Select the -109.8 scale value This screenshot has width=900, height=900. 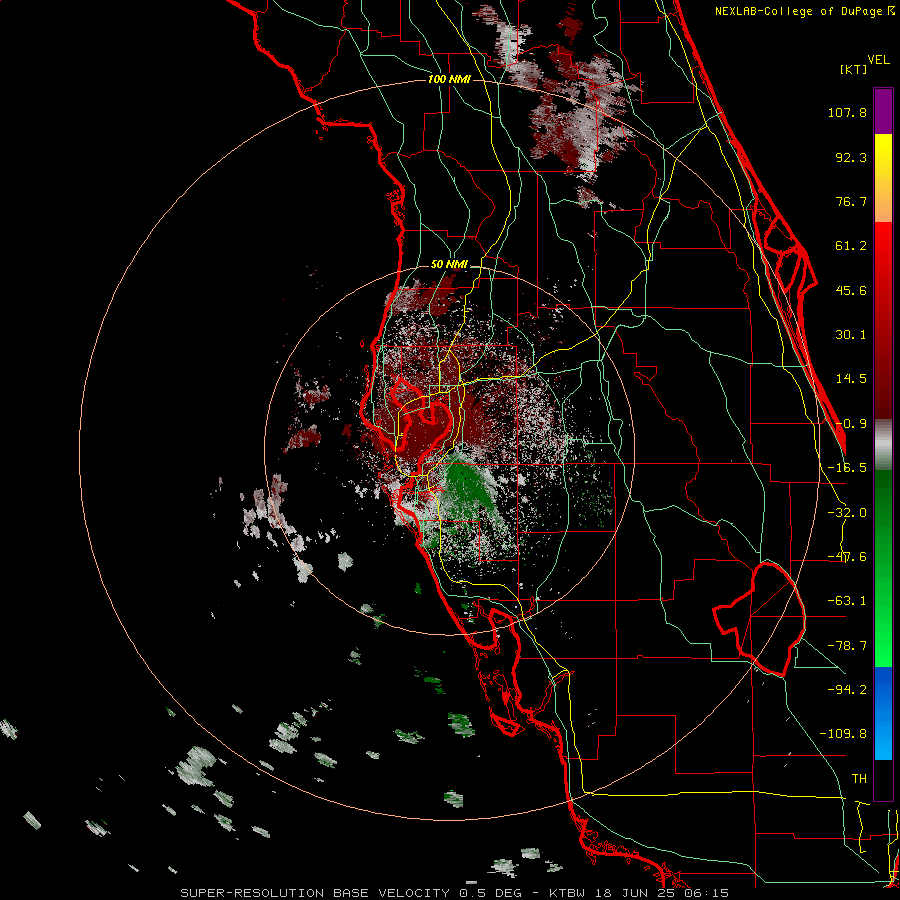[x=843, y=734]
